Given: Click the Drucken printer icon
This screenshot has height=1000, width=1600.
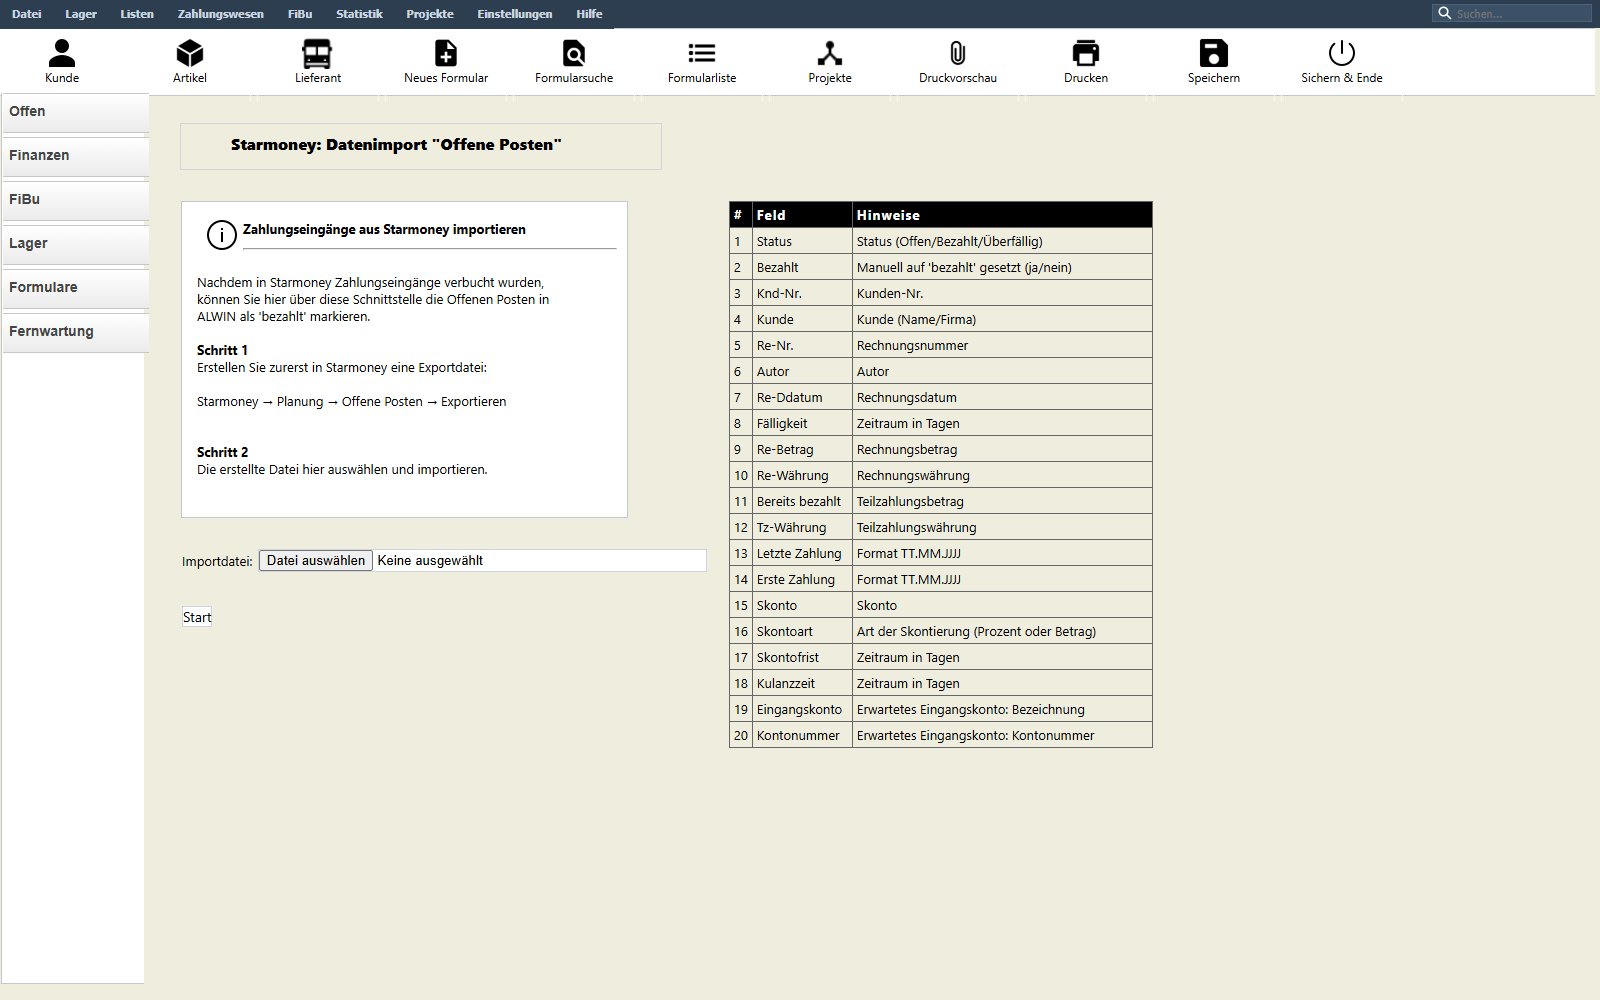Looking at the screenshot, I should tap(1086, 53).
